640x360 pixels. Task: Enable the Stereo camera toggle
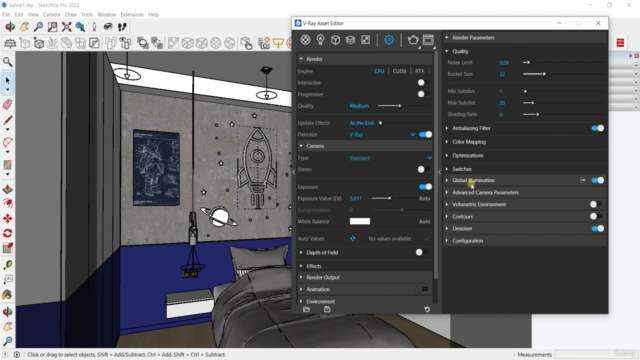pyautogui.click(x=423, y=169)
